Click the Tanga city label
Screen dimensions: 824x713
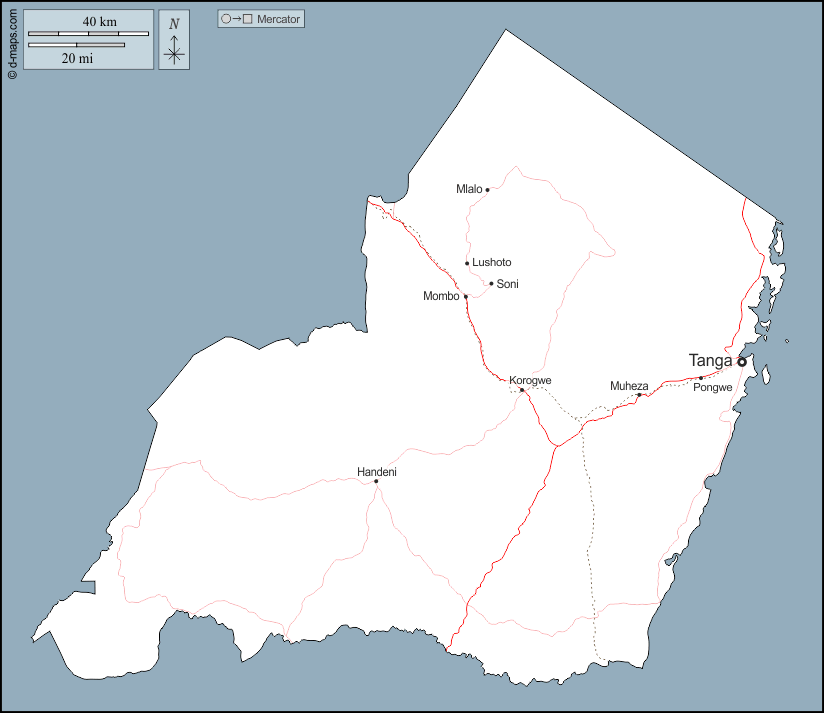(710, 360)
